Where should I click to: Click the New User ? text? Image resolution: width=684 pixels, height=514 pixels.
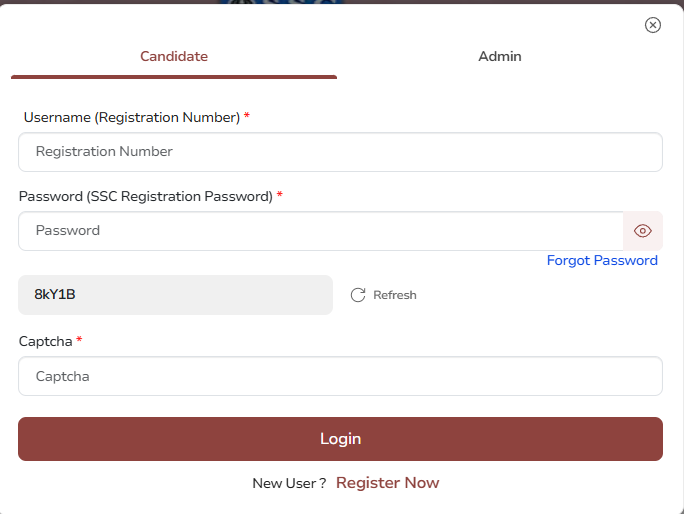tap(289, 483)
